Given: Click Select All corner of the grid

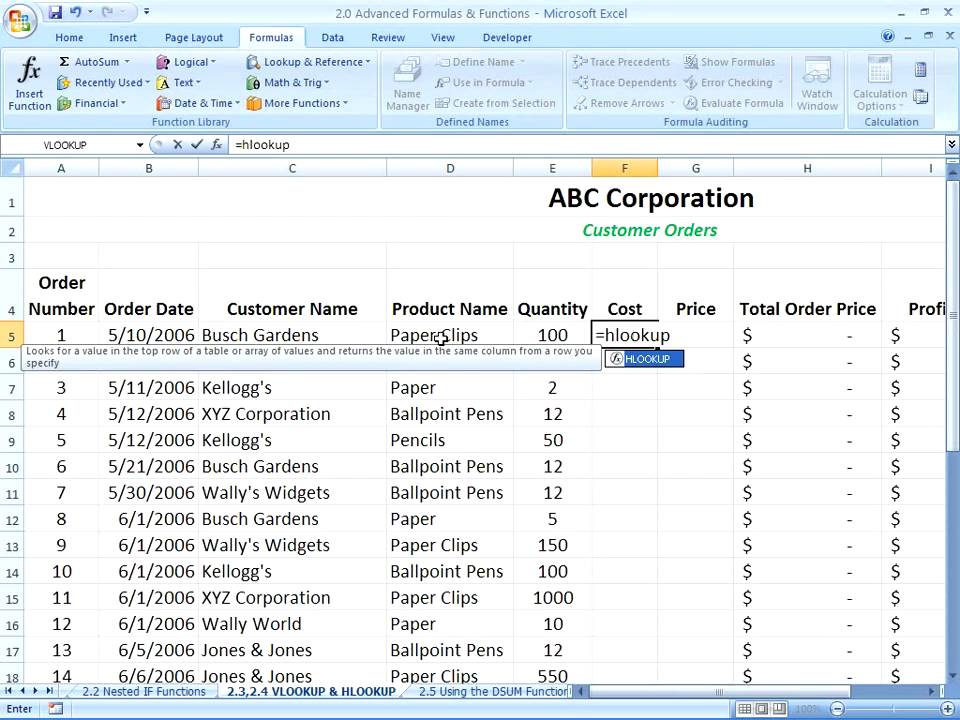Looking at the screenshot, I should click(12, 168).
